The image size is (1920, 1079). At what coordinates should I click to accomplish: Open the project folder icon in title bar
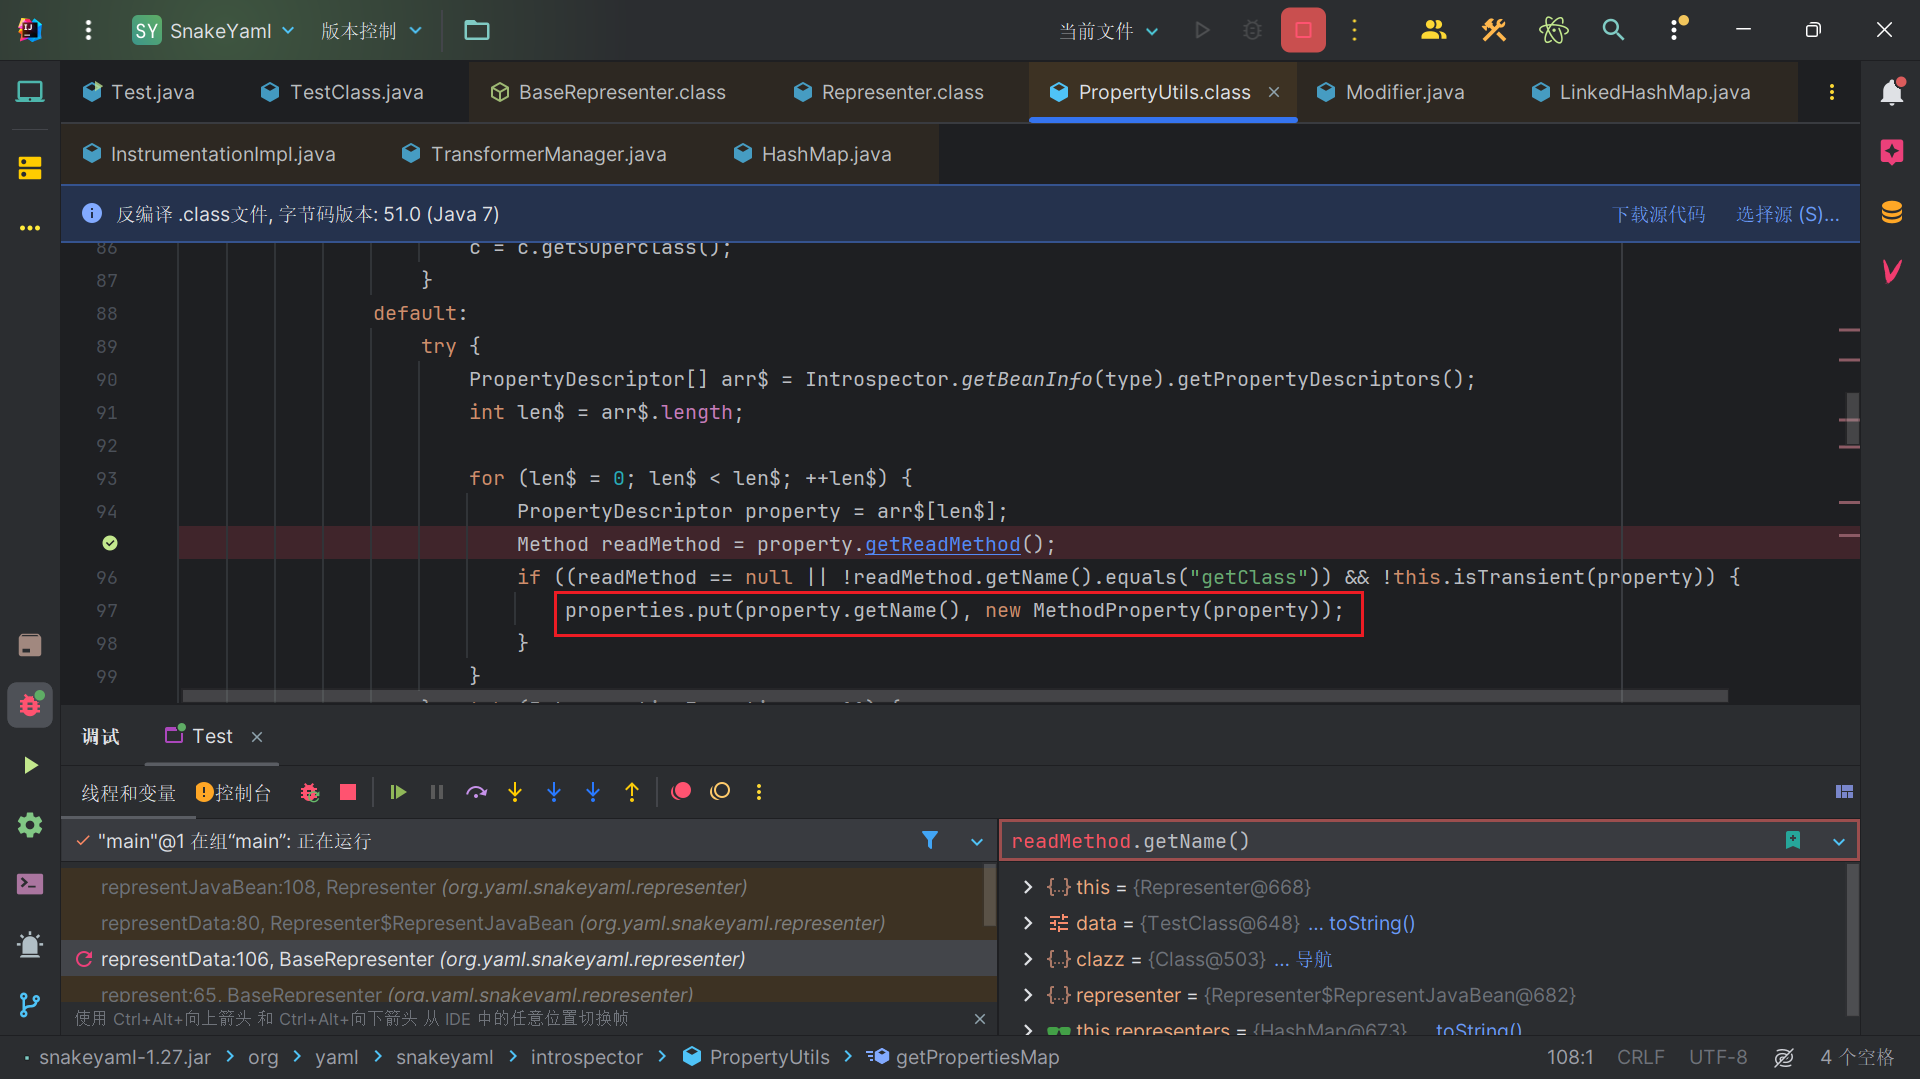pos(477,30)
